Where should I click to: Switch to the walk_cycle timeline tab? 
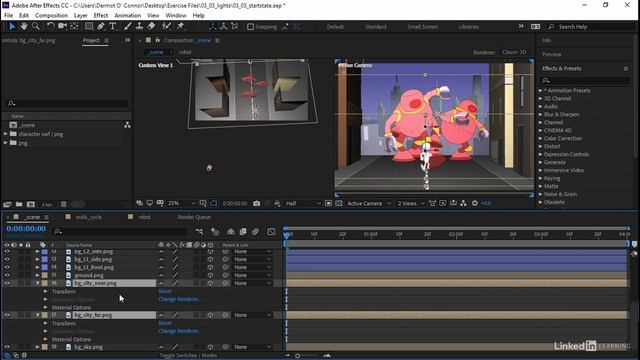pos(89,217)
